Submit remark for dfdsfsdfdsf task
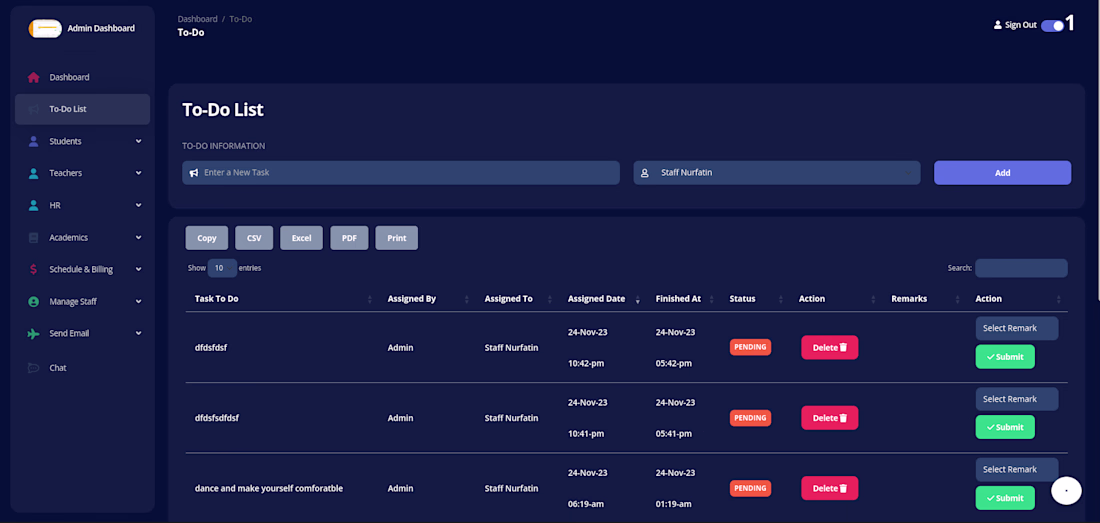Image resolution: width=1100 pixels, height=523 pixels. [1005, 427]
